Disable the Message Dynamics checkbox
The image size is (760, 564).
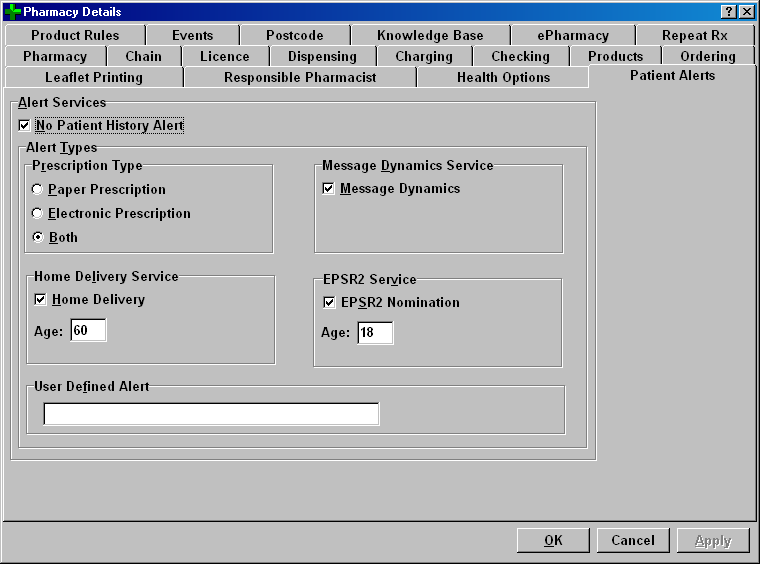(x=329, y=189)
